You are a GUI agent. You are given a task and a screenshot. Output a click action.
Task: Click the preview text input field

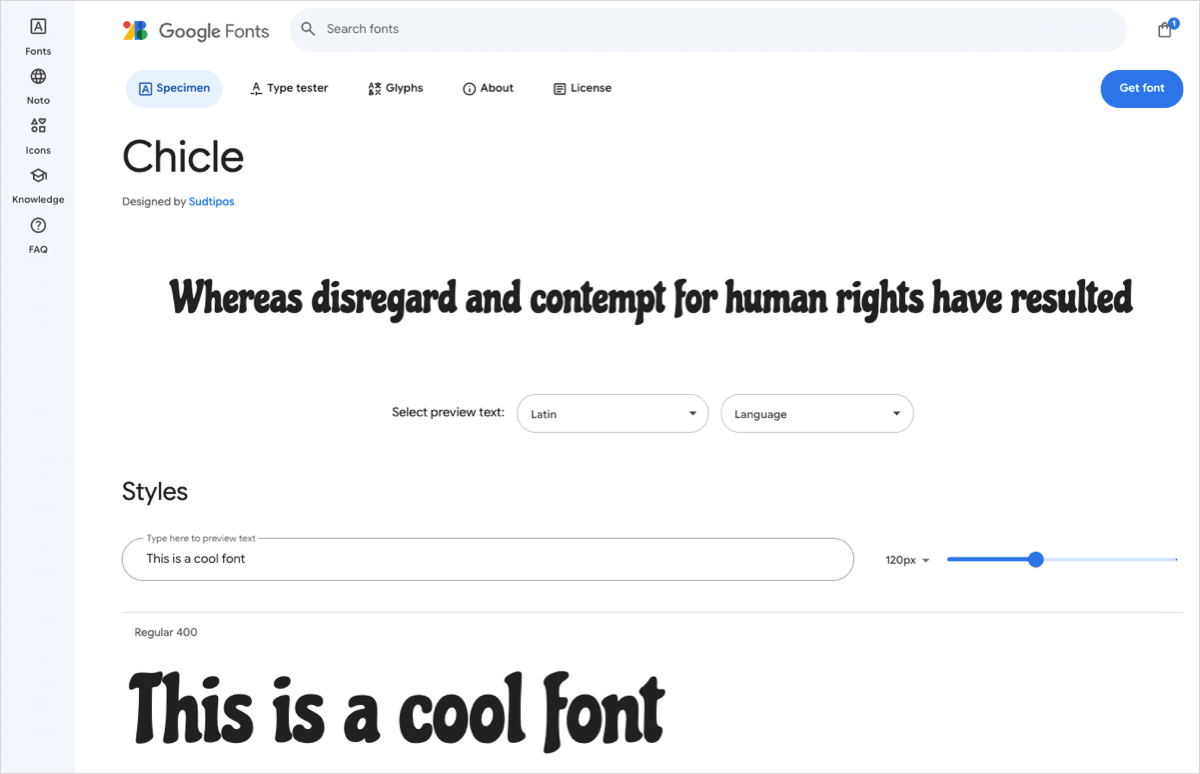point(488,559)
